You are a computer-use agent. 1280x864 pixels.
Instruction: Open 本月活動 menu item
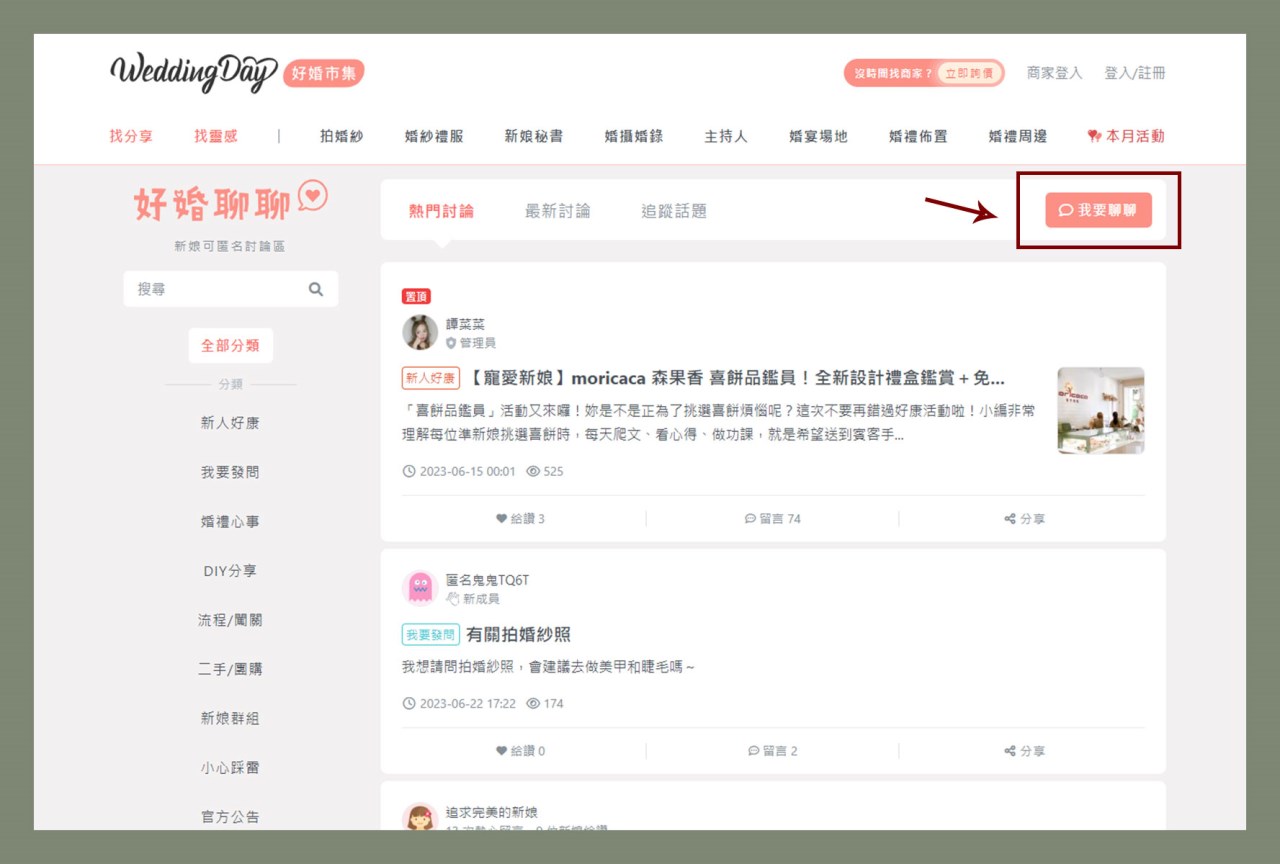pyautogui.click(x=1126, y=136)
